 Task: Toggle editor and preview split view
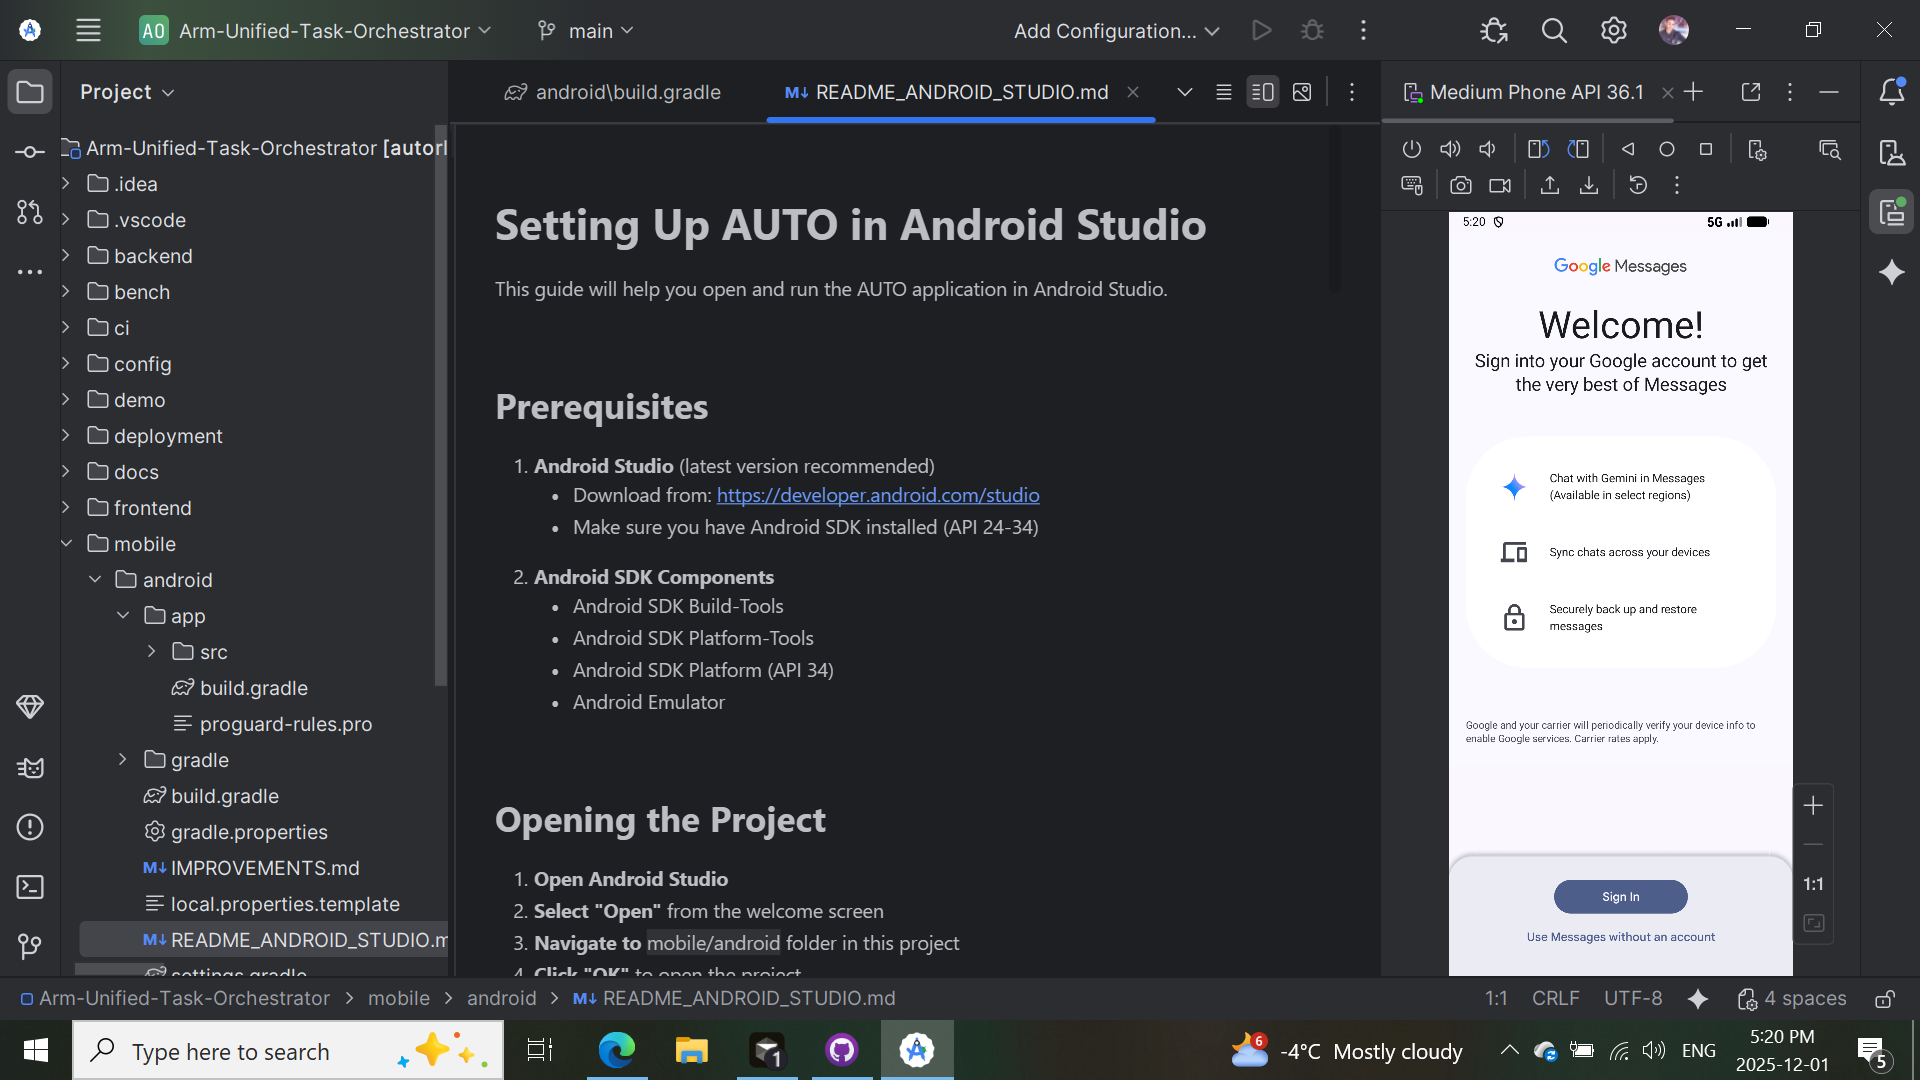[x=1262, y=92]
